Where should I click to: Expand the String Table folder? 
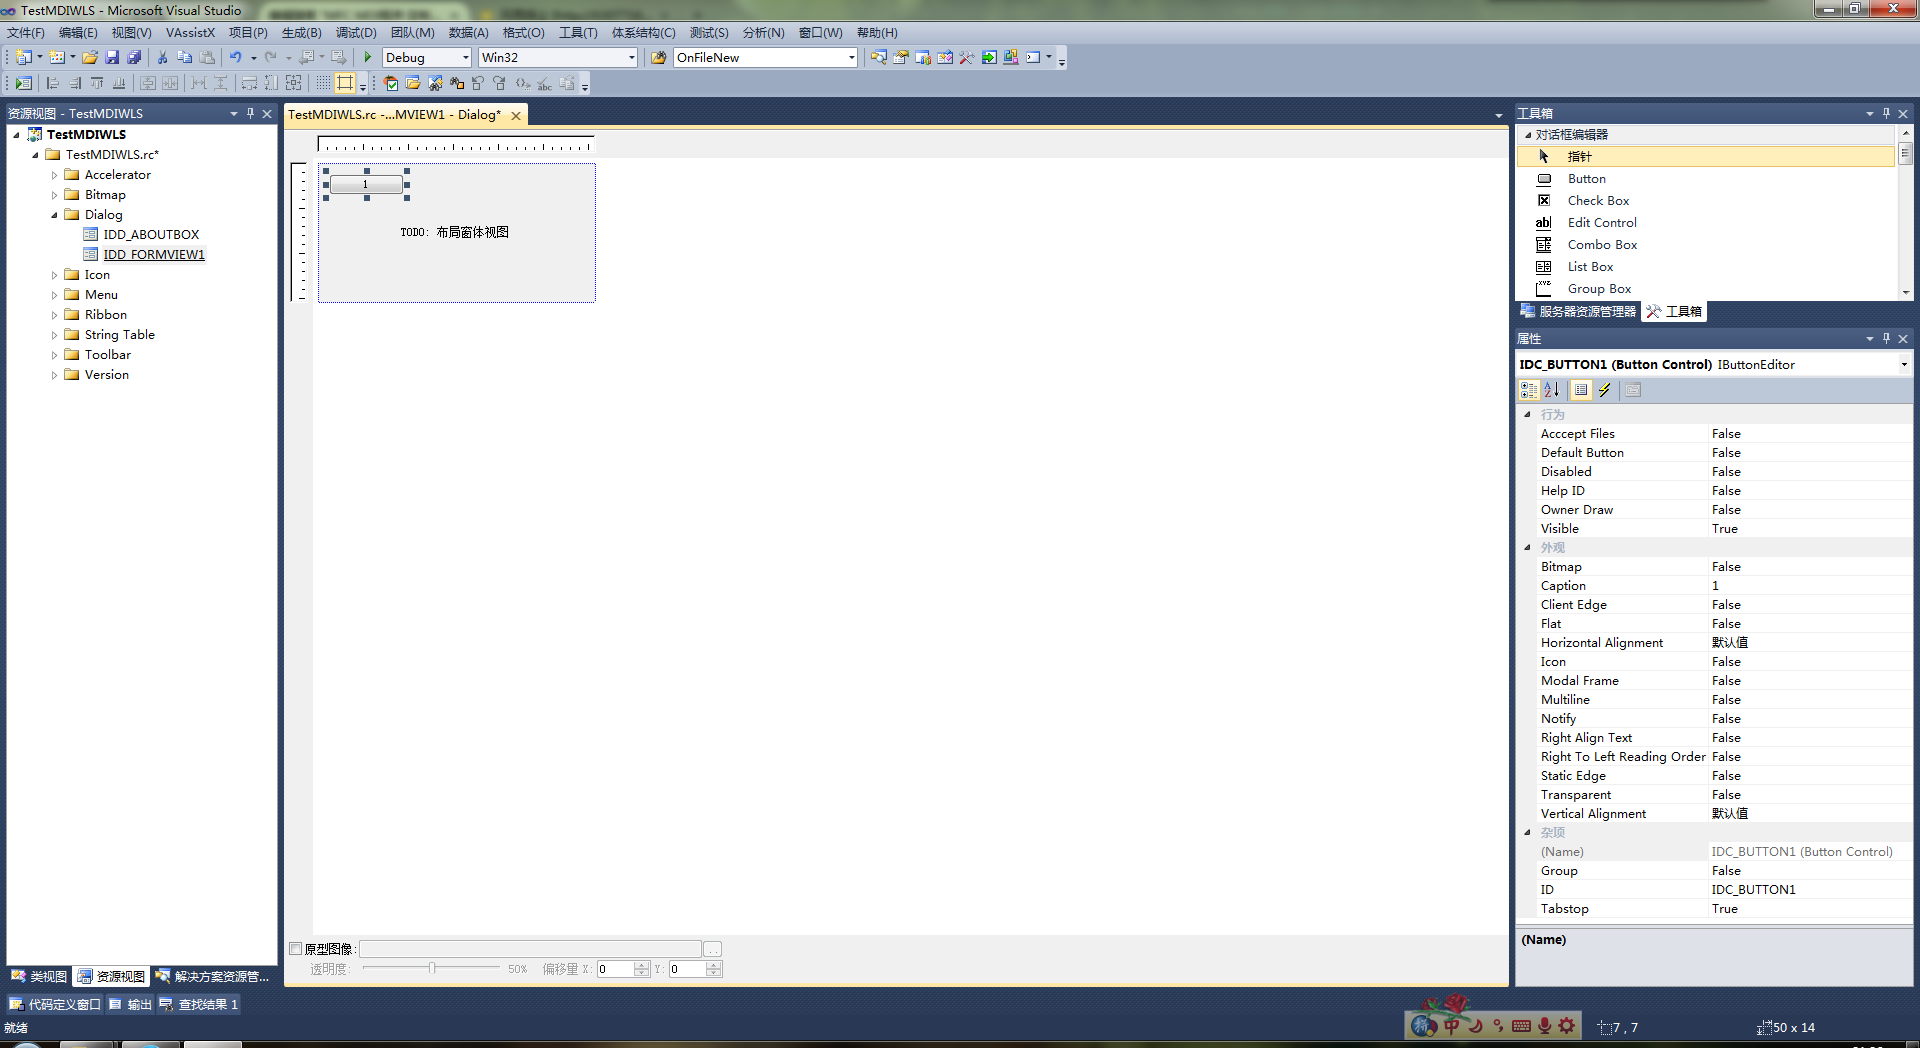coord(55,335)
